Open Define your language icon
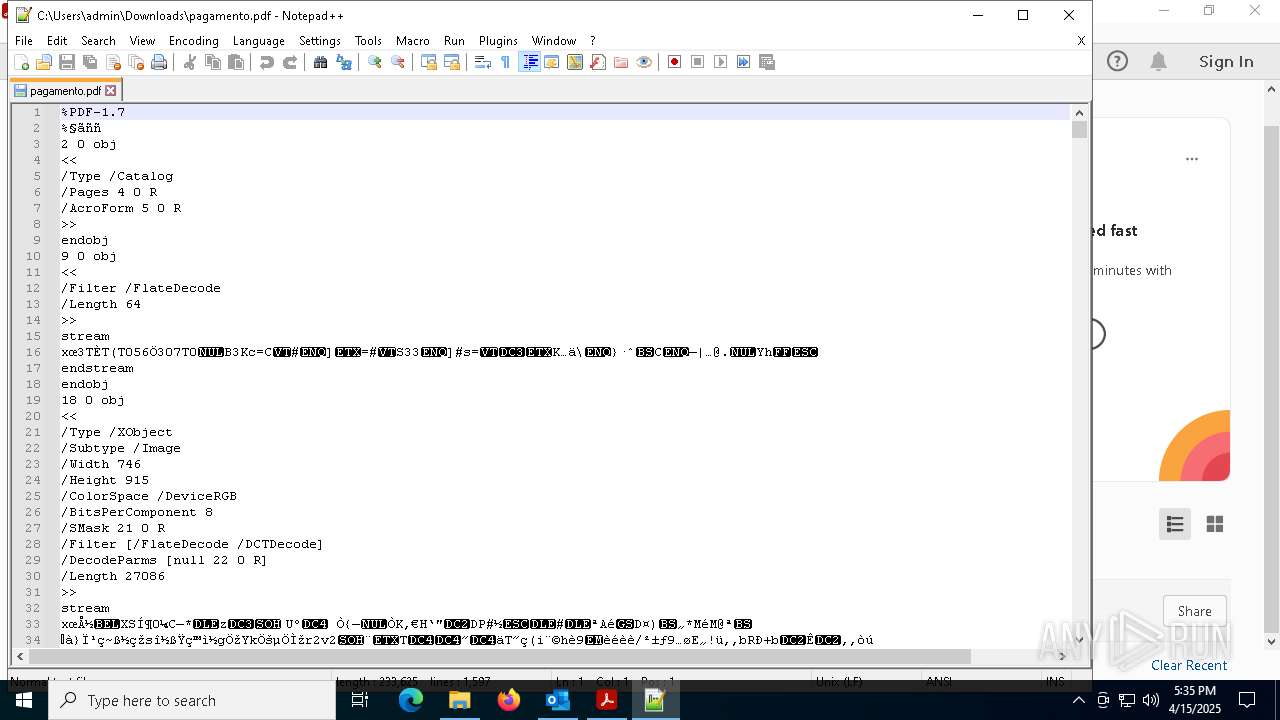Viewport: 1280px width, 720px height. coord(552,62)
